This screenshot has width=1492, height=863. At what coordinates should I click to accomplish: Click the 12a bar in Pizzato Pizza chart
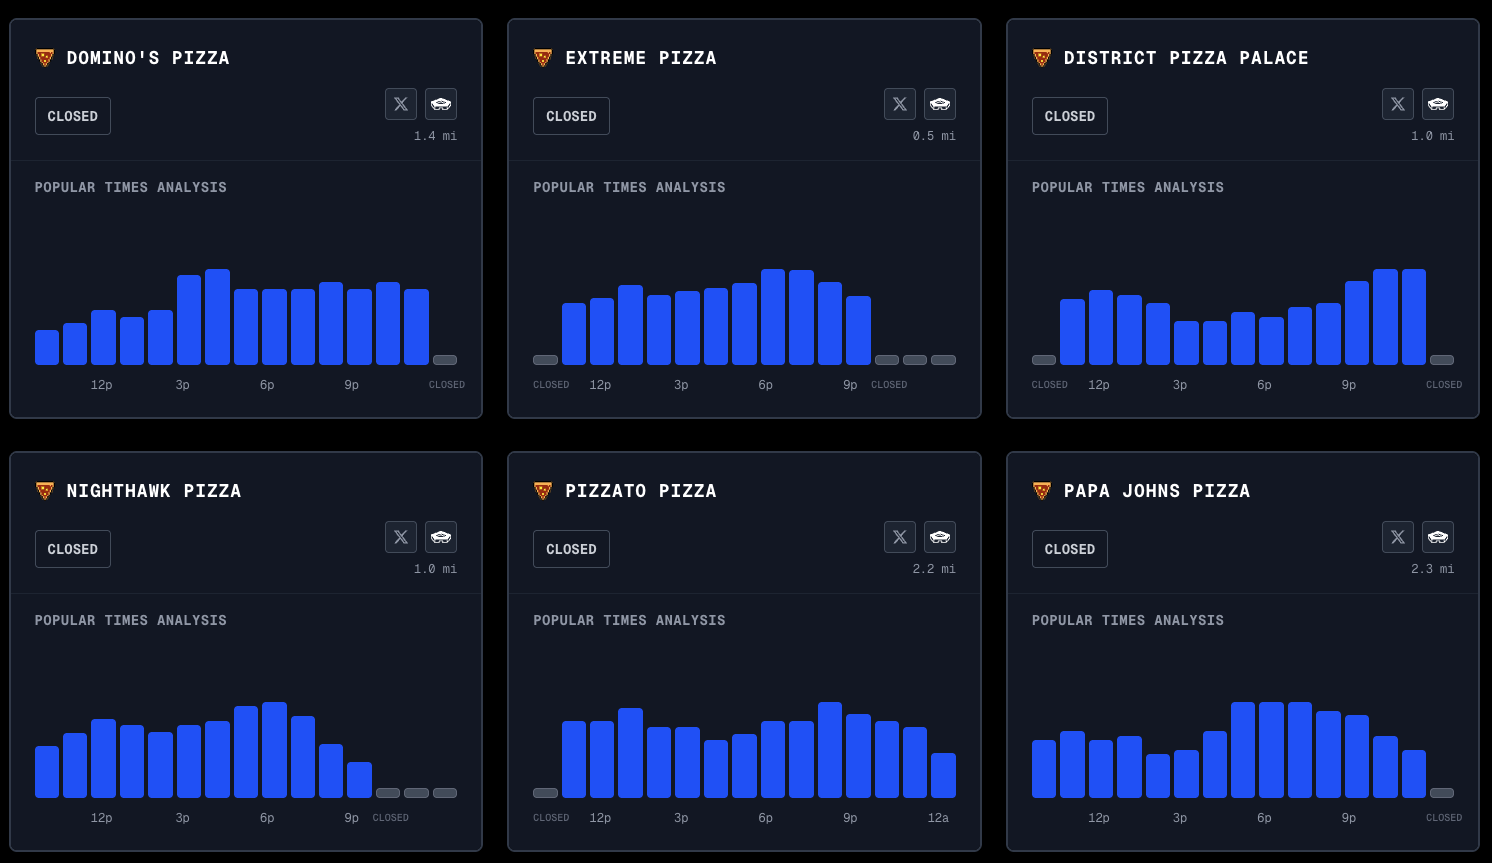[x=943, y=775]
